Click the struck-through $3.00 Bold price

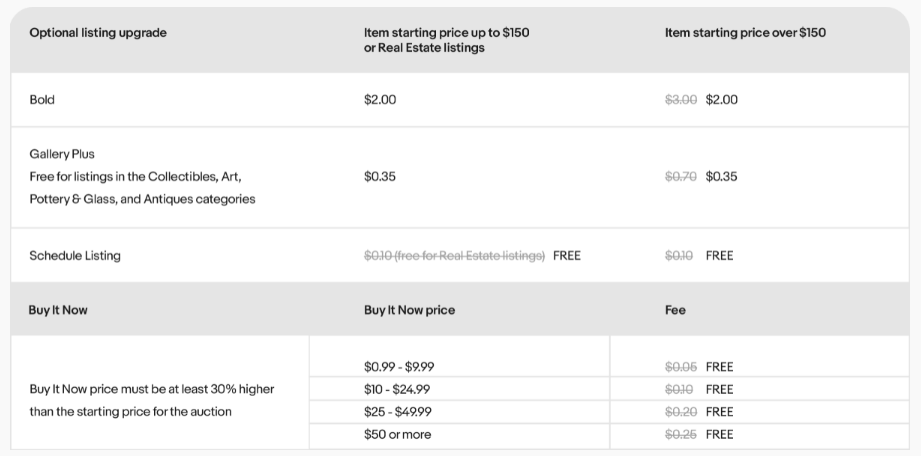(x=681, y=100)
